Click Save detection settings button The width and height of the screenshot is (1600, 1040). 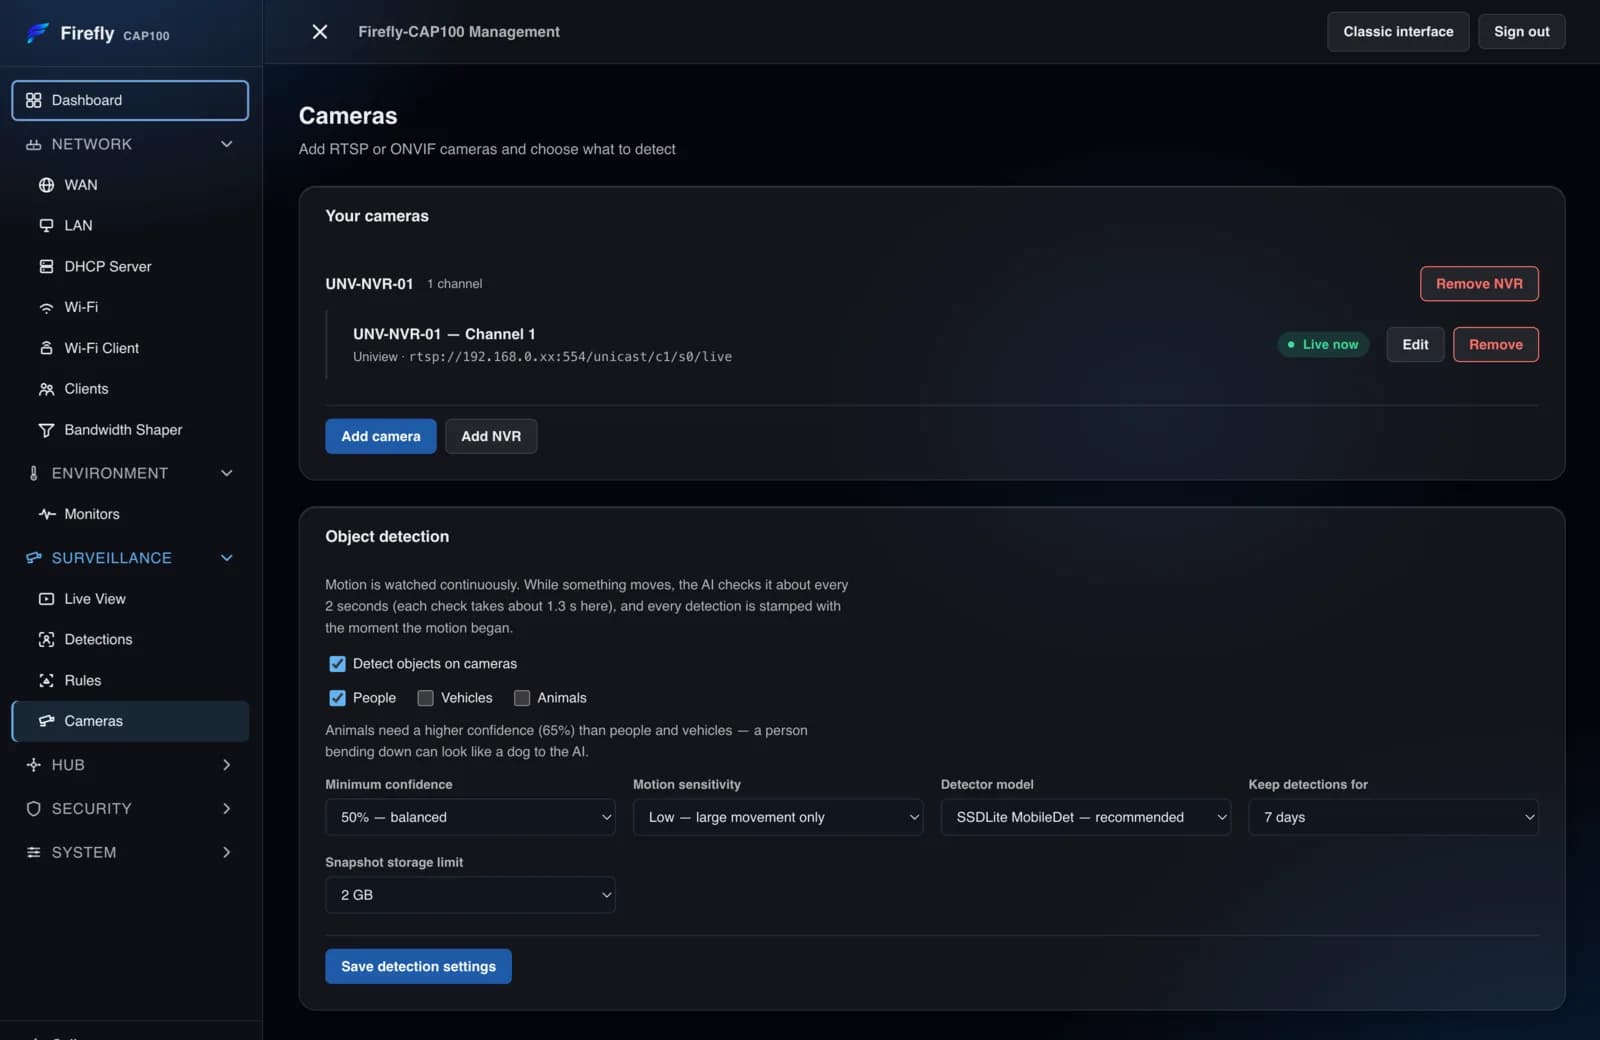coord(418,966)
